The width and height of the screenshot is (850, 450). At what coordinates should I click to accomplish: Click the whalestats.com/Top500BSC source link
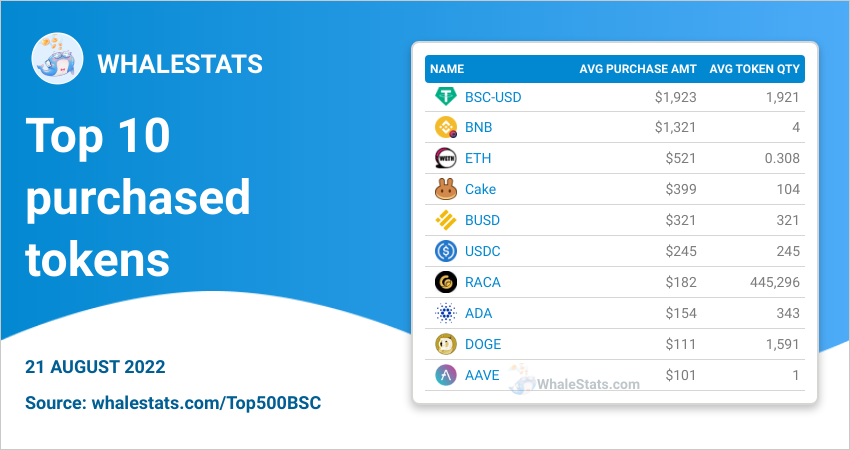click(207, 403)
